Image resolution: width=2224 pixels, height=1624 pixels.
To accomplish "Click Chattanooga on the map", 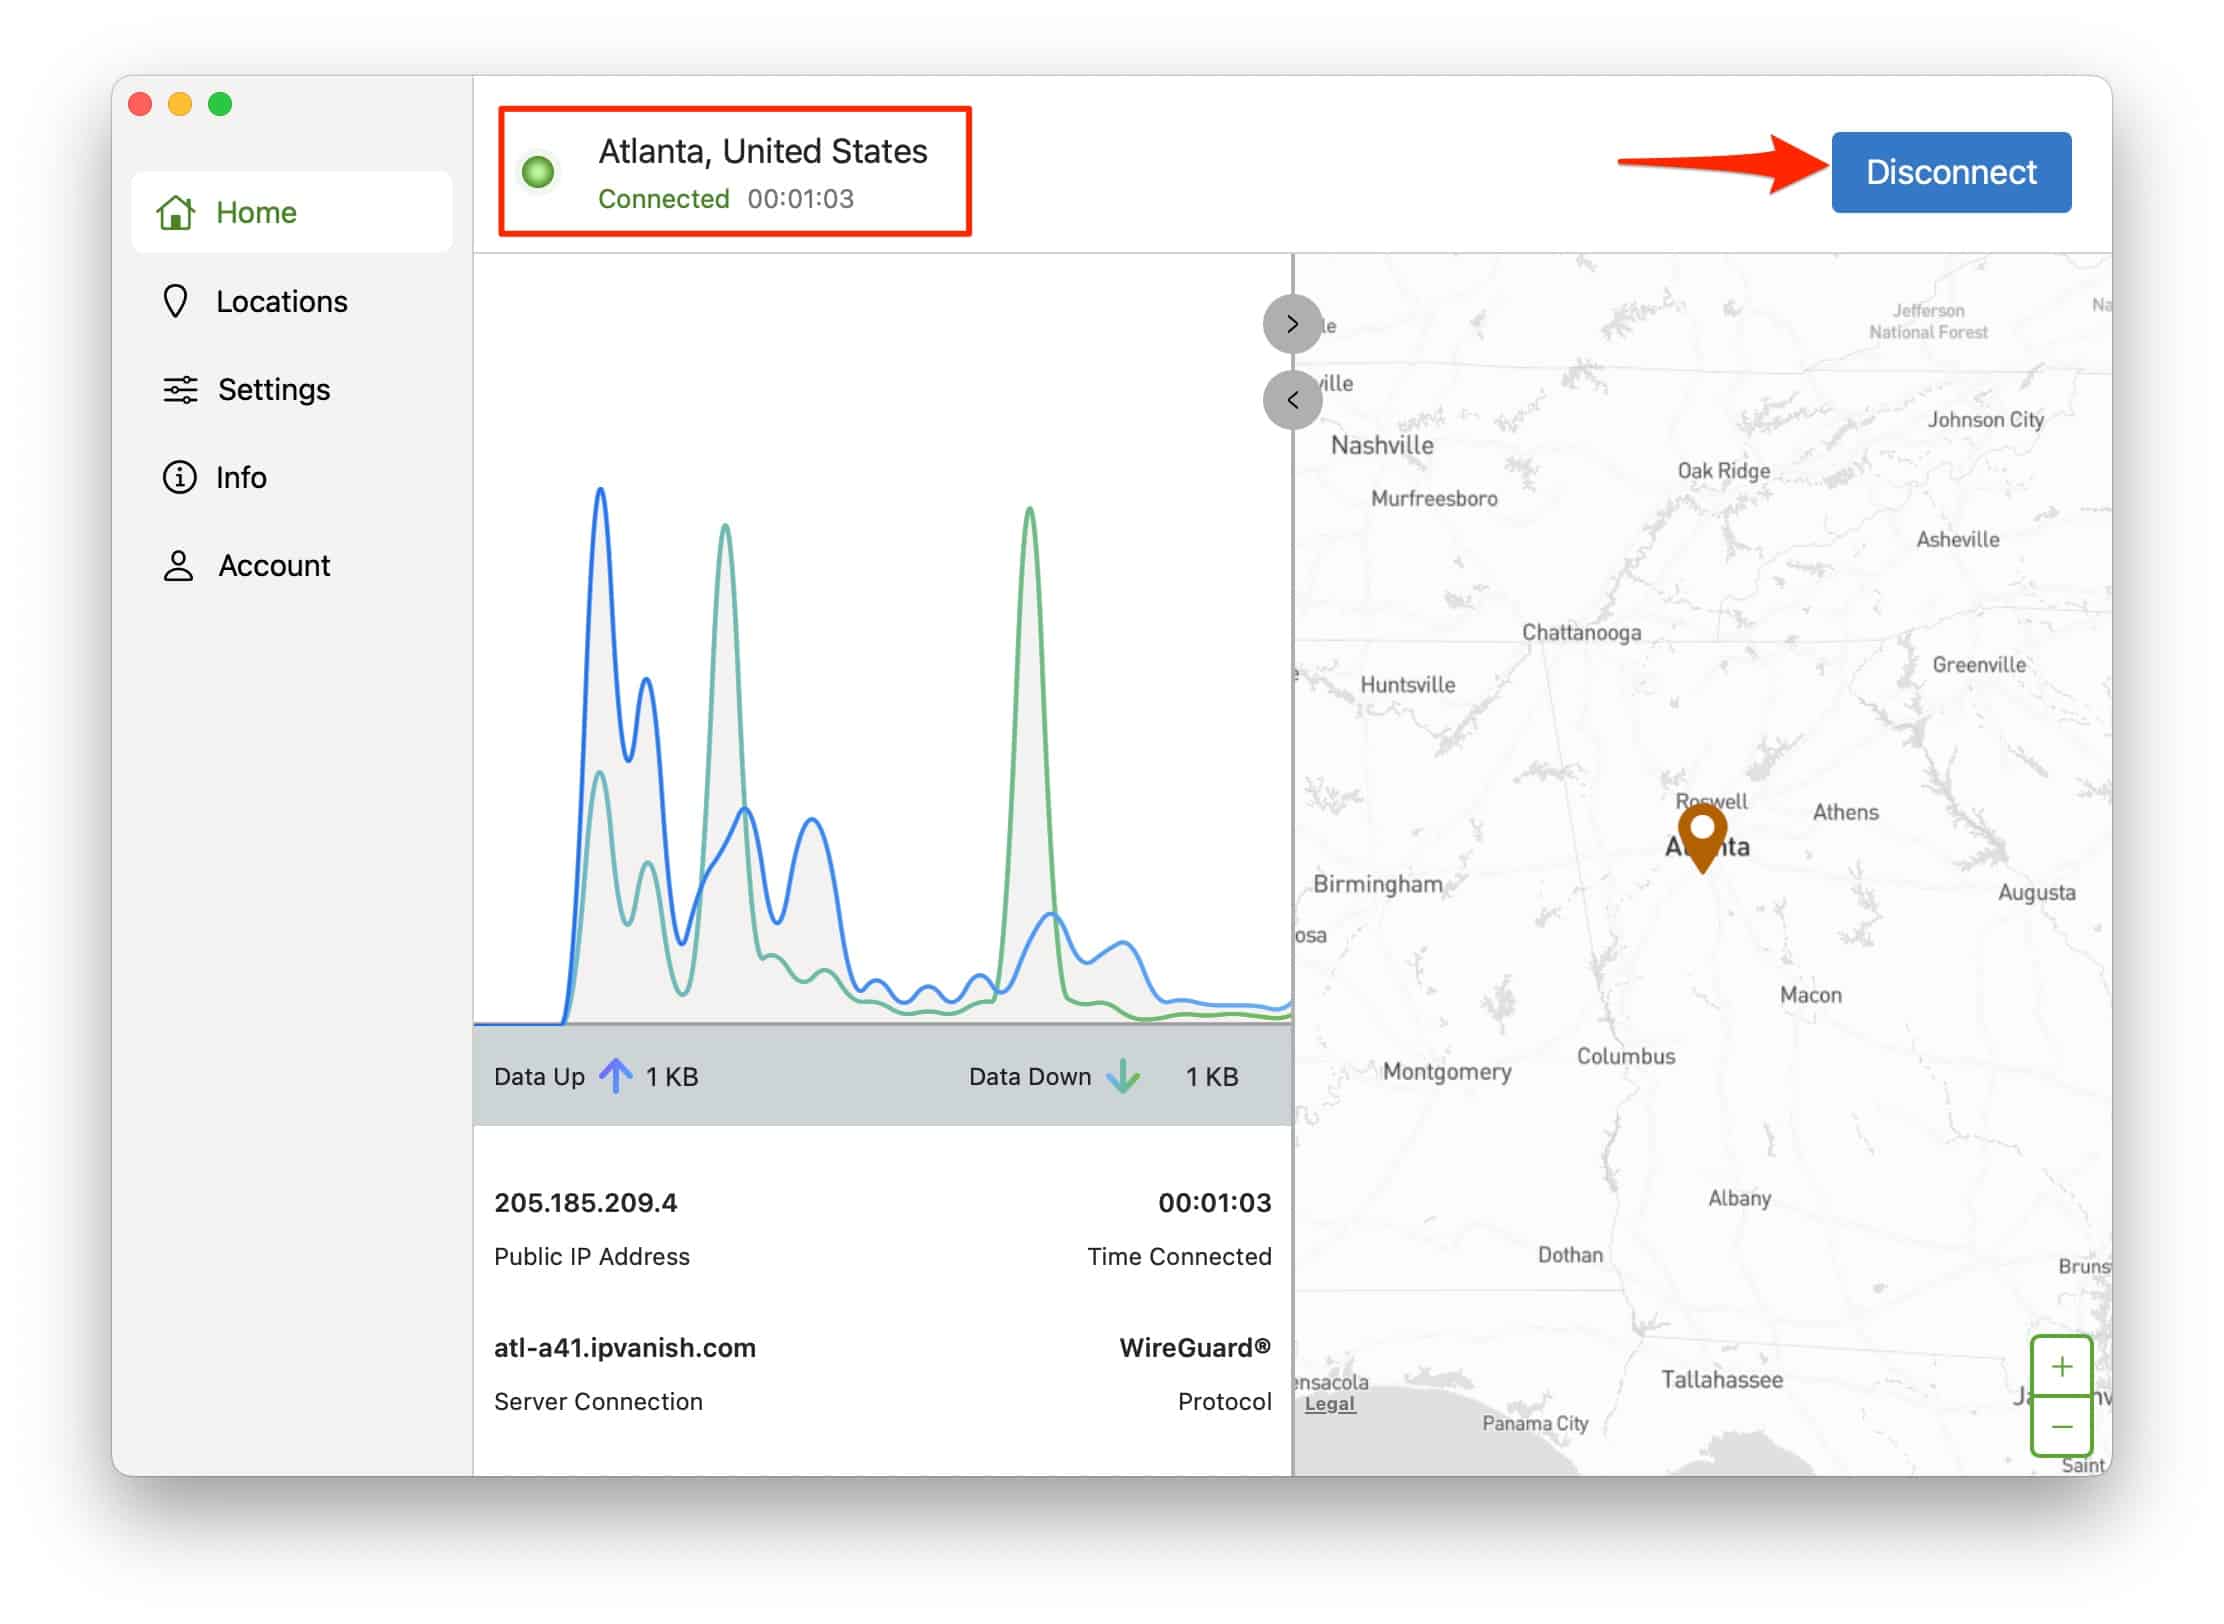I will (x=1582, y=633).
